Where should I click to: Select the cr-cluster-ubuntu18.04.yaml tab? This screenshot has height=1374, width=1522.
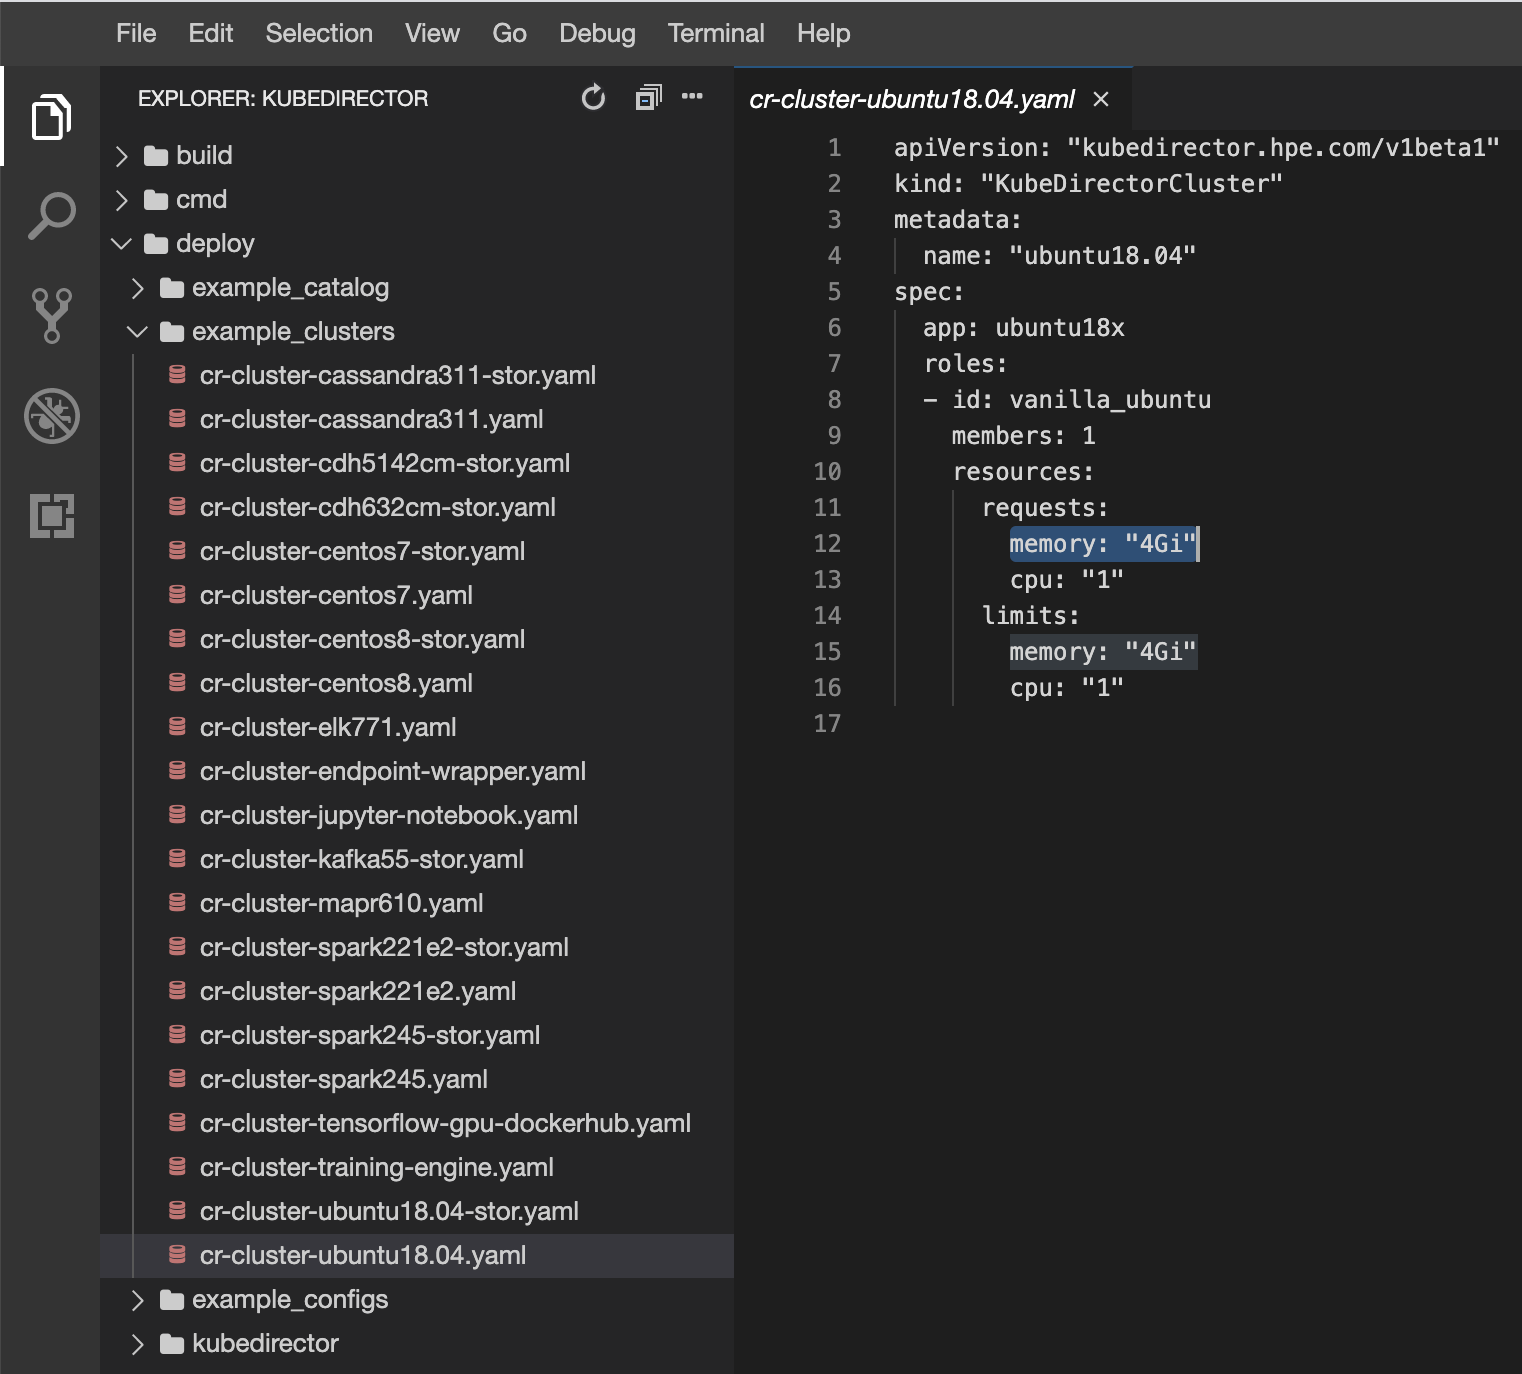912,99
